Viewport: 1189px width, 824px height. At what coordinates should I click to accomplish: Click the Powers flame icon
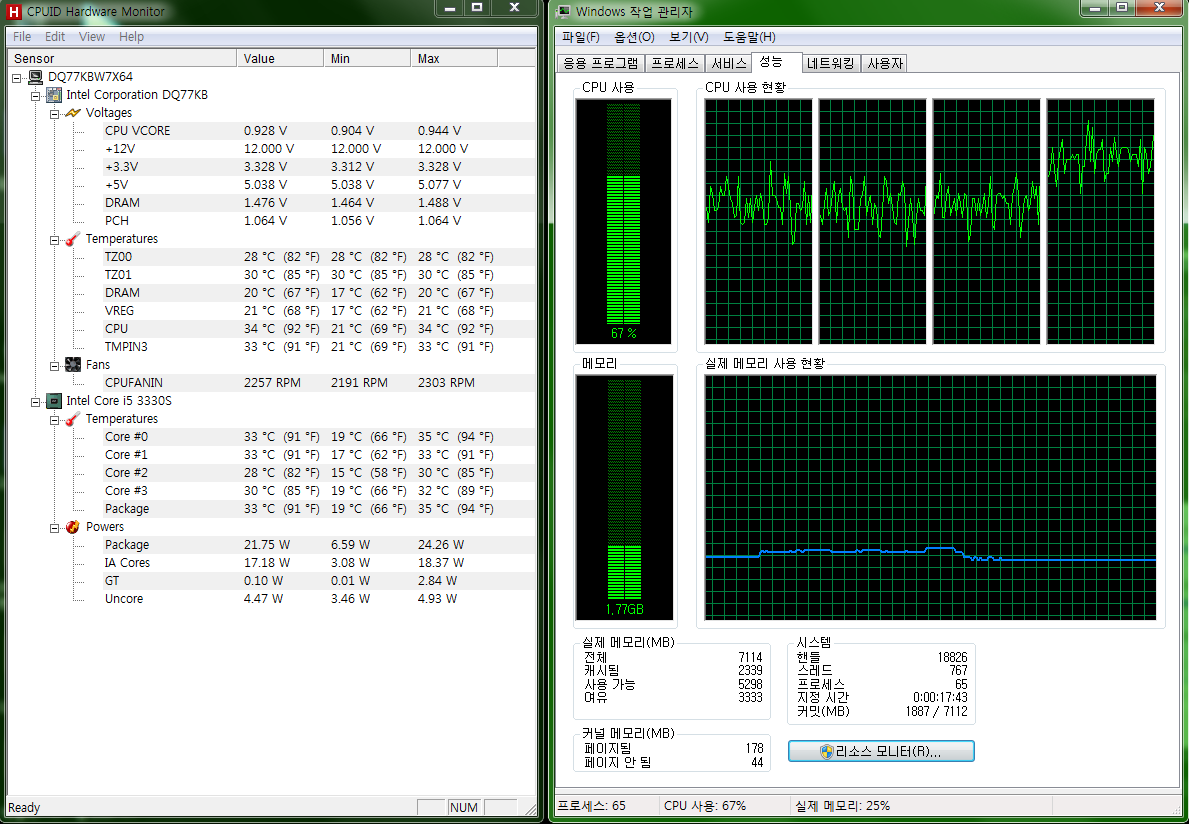point(73,527)
